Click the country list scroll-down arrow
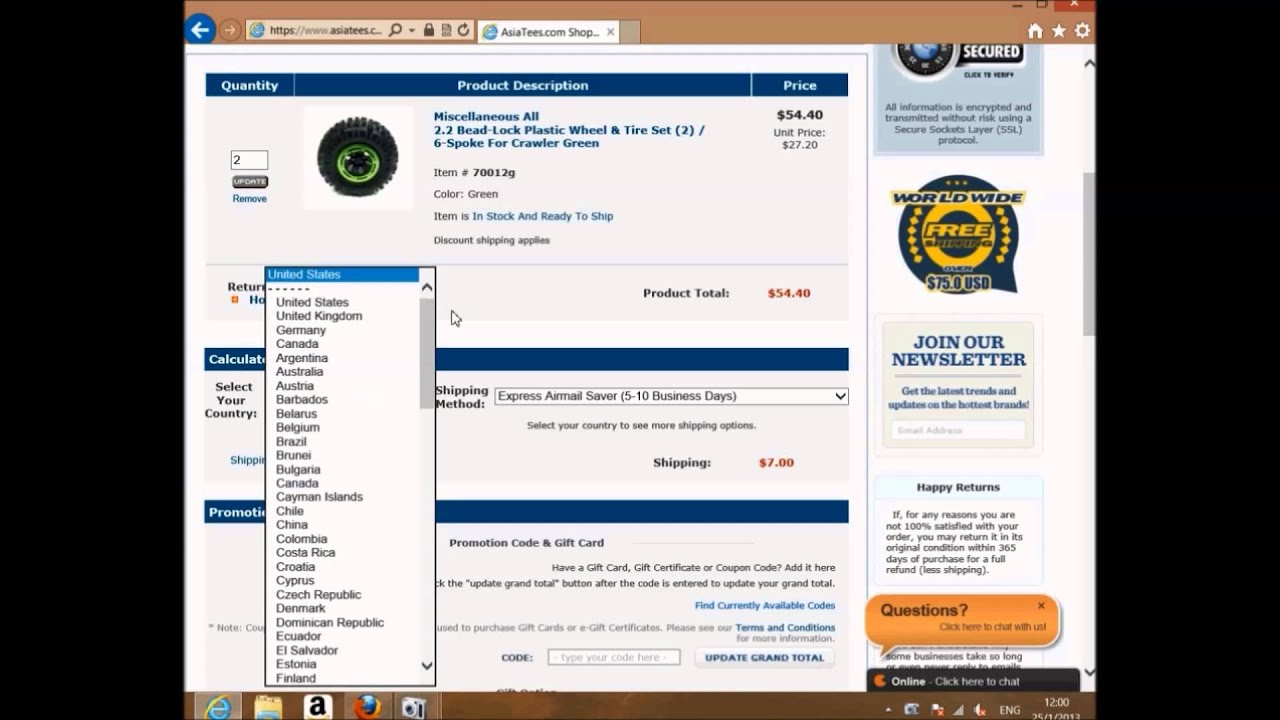 tap(427, 665)
